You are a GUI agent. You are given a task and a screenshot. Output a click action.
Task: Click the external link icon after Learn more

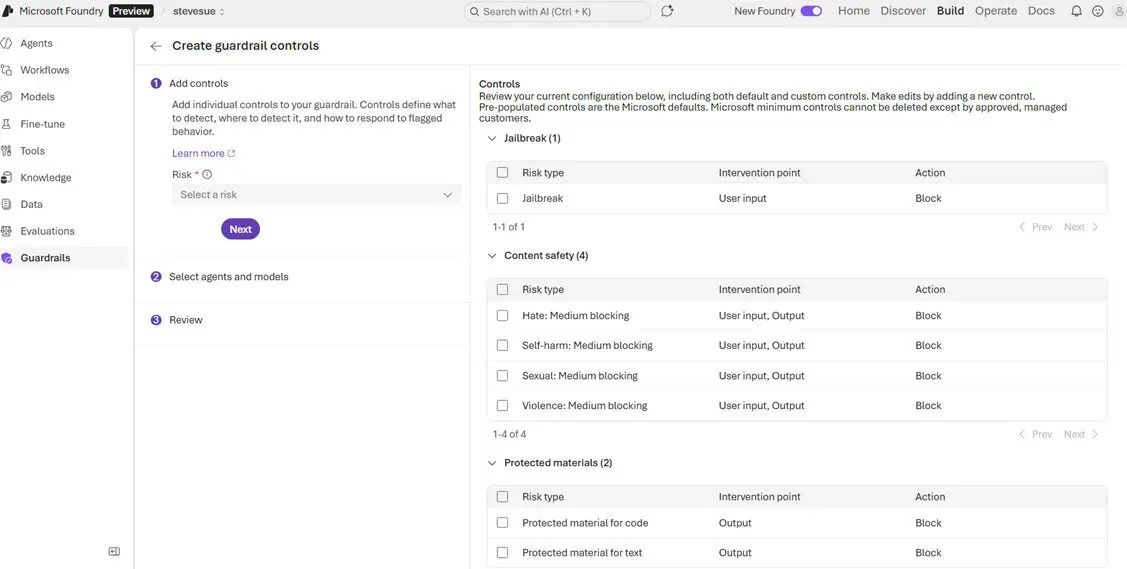click(231, 153)
